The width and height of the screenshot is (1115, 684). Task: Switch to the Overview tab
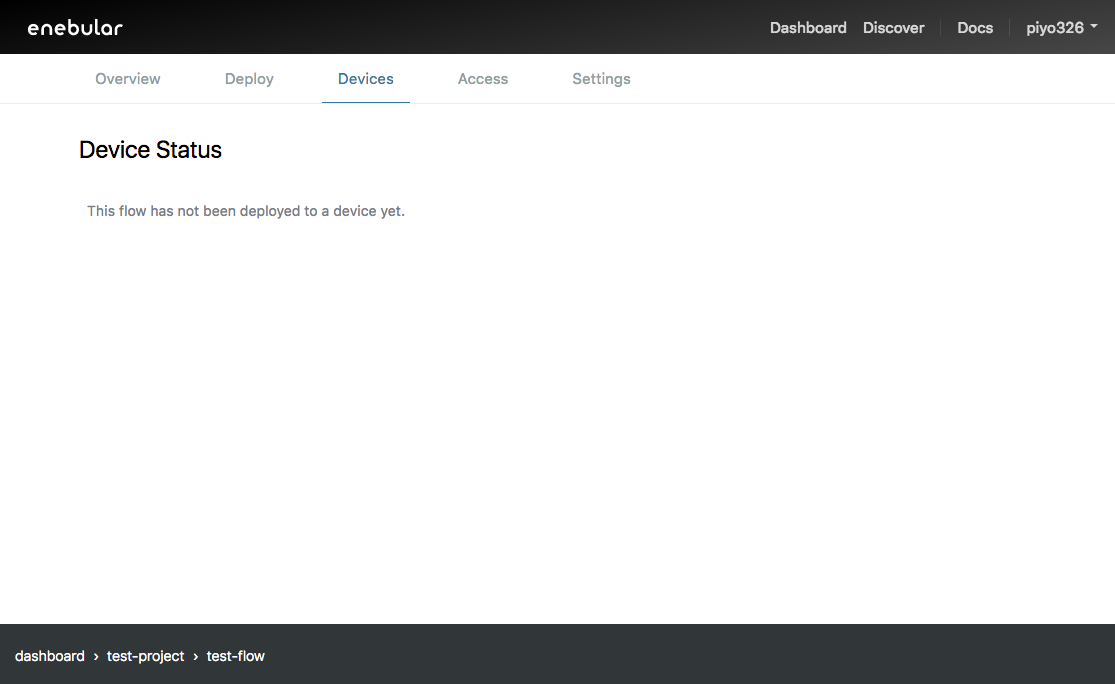coord(128,79)
